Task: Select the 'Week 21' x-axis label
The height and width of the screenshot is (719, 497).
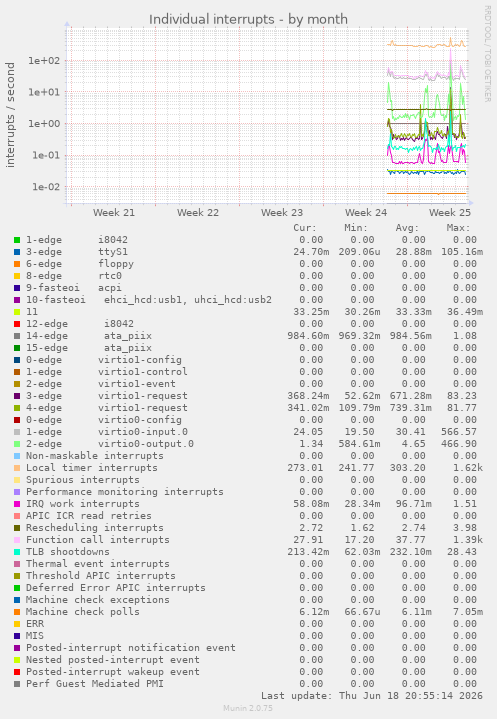Action: [114, 213]
